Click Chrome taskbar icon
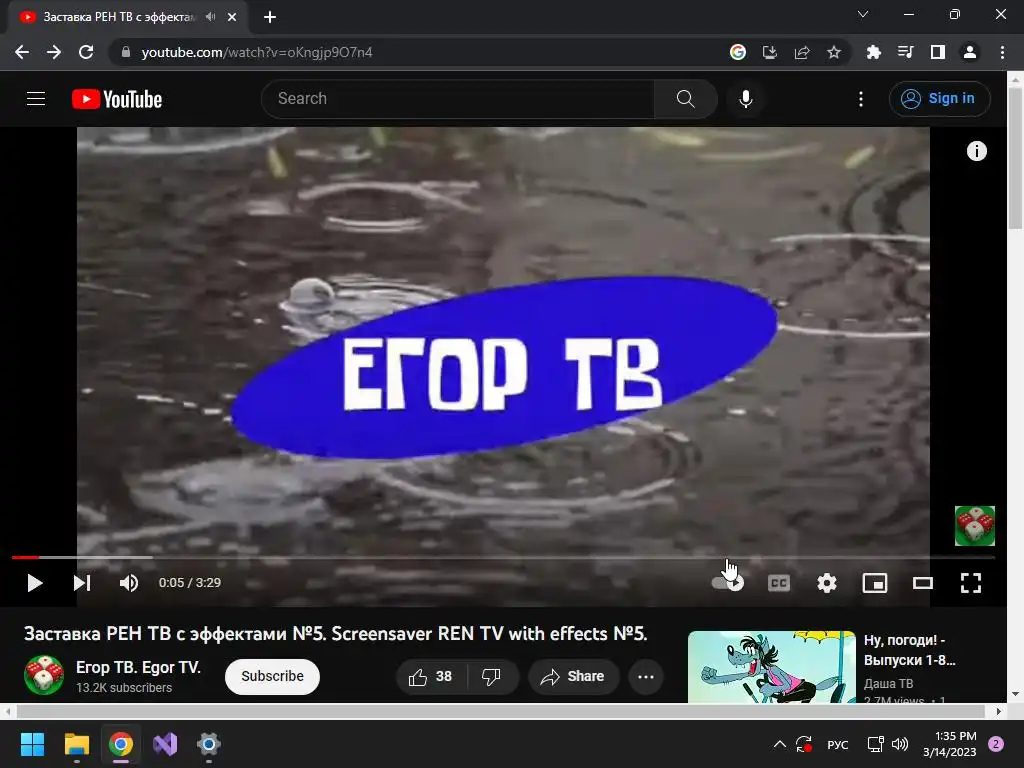This screenshot has width=1024, height=768. (121, 744)
